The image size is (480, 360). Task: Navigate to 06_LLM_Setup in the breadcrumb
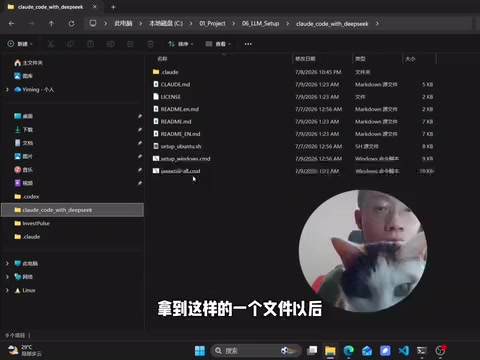(260, 24)
